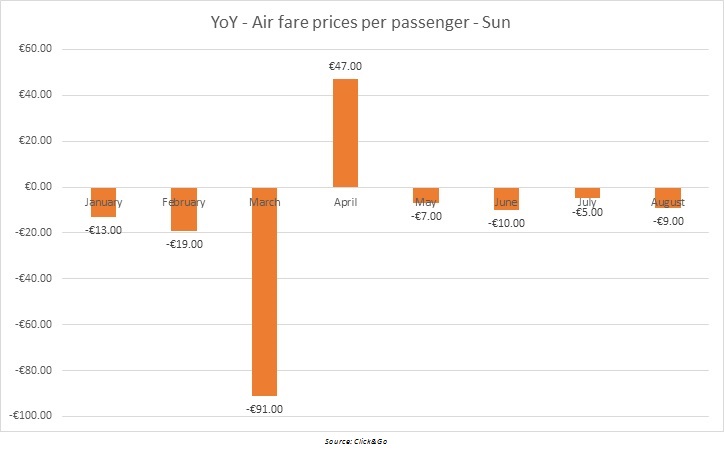Click the February orange bar
The width and height of the screenshot is (724, 455).
(x=184, y=209)
